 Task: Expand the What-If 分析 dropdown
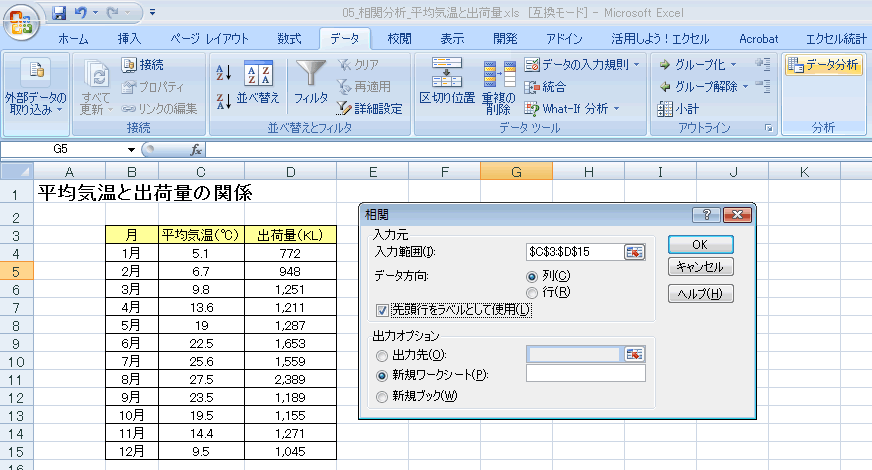(x=616, y=108)
